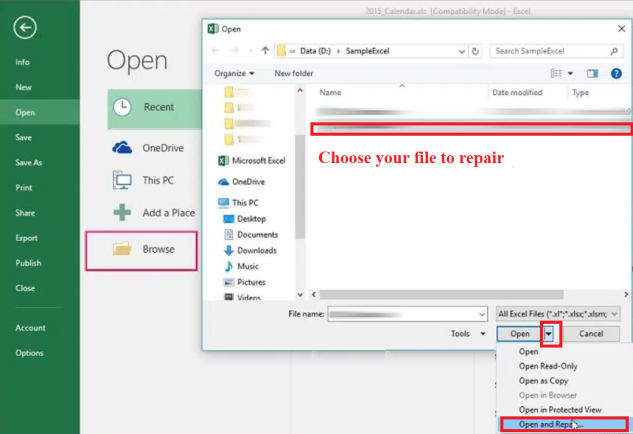This screenshot has width=633, height=434.
Task: Select Documents in the navigation tree
Action: coord(251,235)
